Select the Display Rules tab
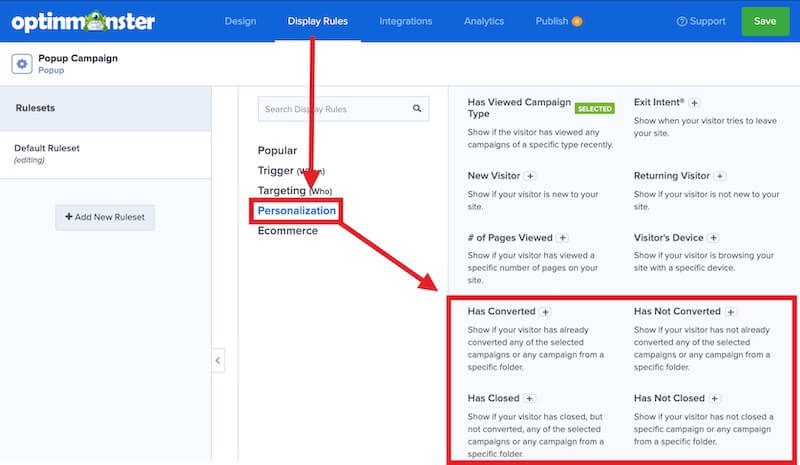The width and height of the screenshot is (800, 465). [x=317, y=21]
